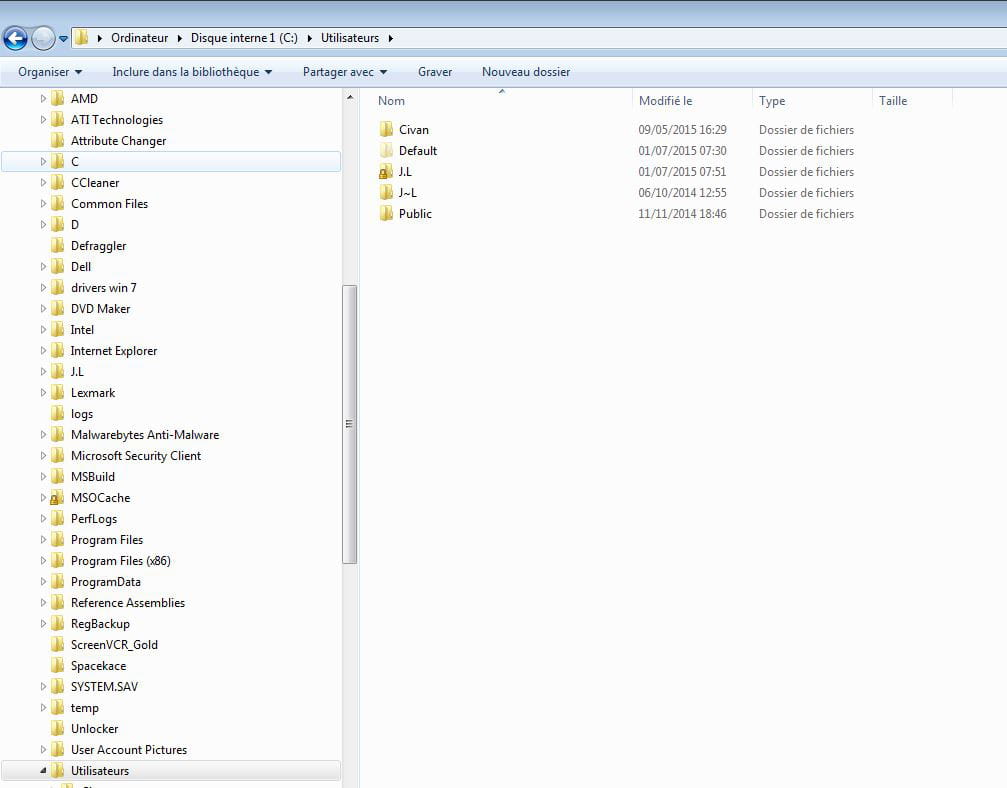Click the date 06/10/2014 12:55
The image size is (1007, 788).
click(682, 193)
